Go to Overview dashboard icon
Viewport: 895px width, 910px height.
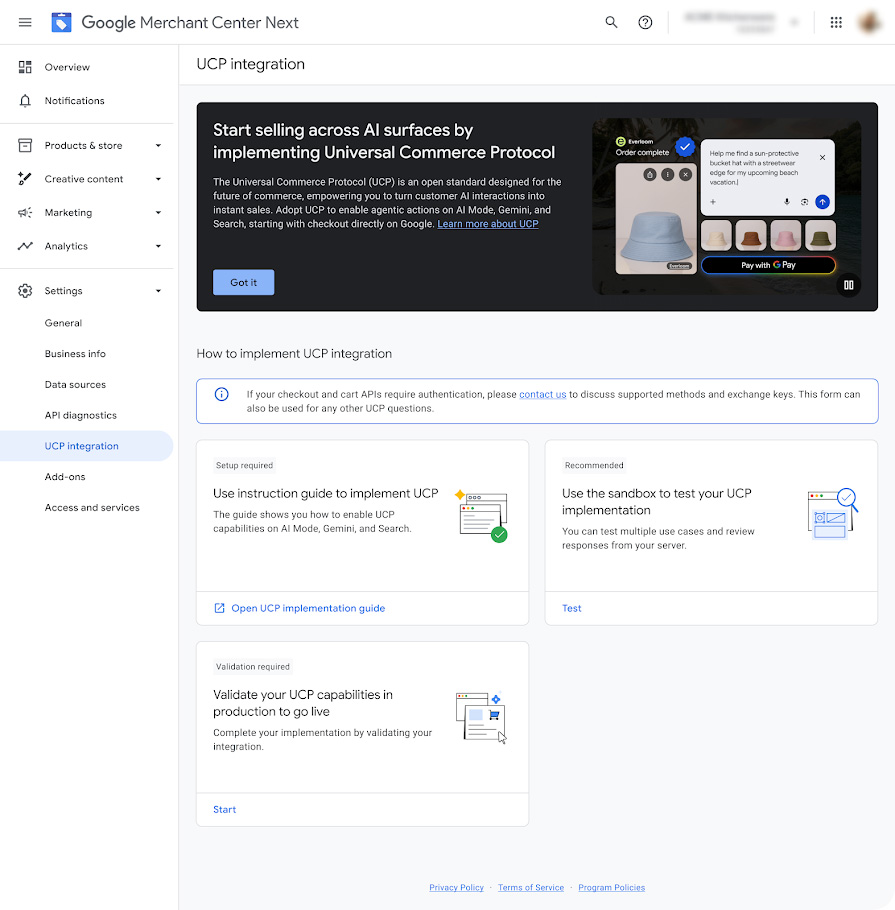coord(25,67)
